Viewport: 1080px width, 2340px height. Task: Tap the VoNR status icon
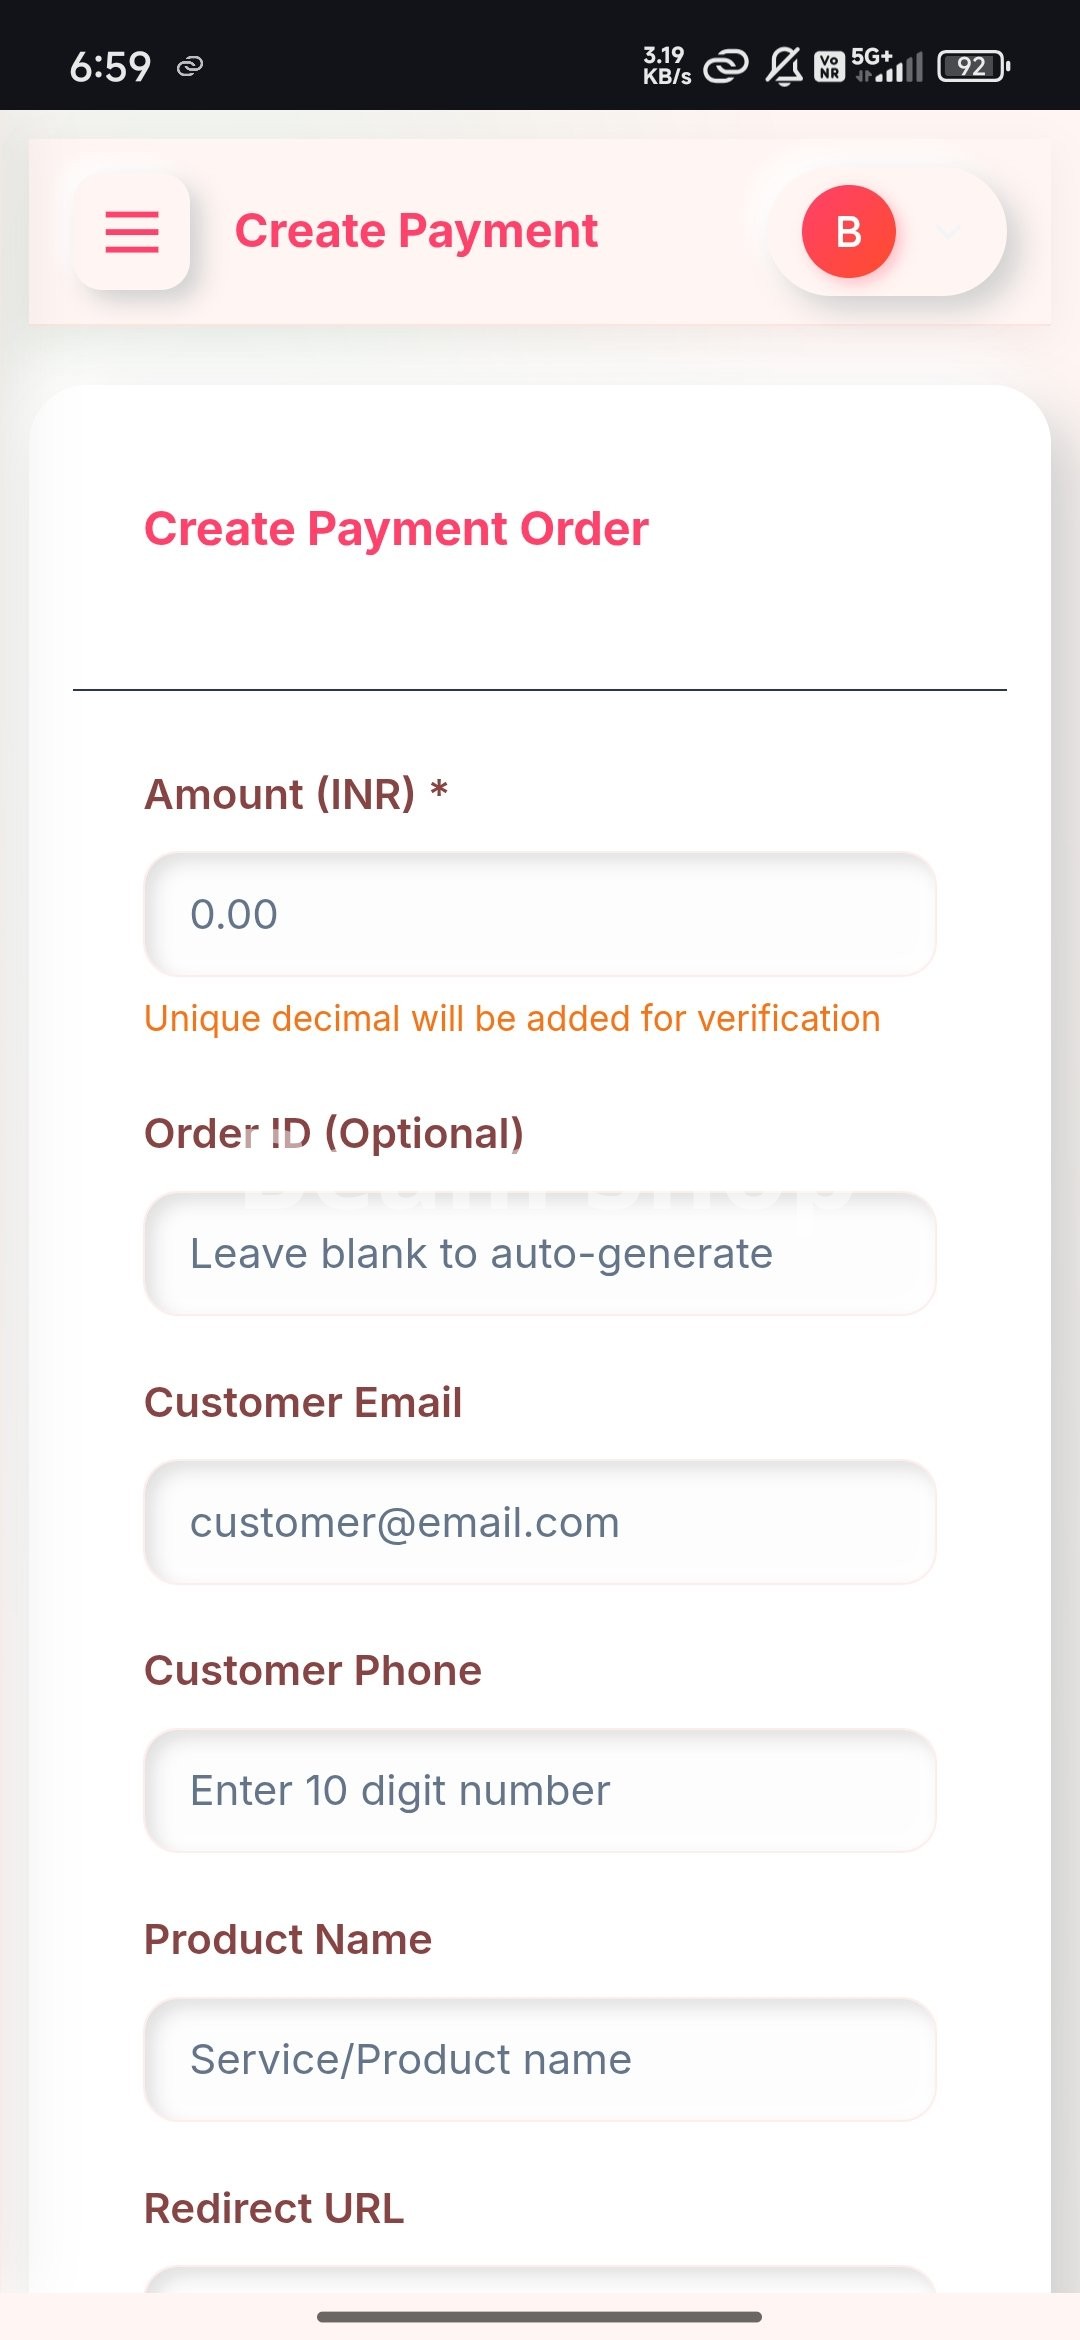pyautogui.click(x=829, y=66)
